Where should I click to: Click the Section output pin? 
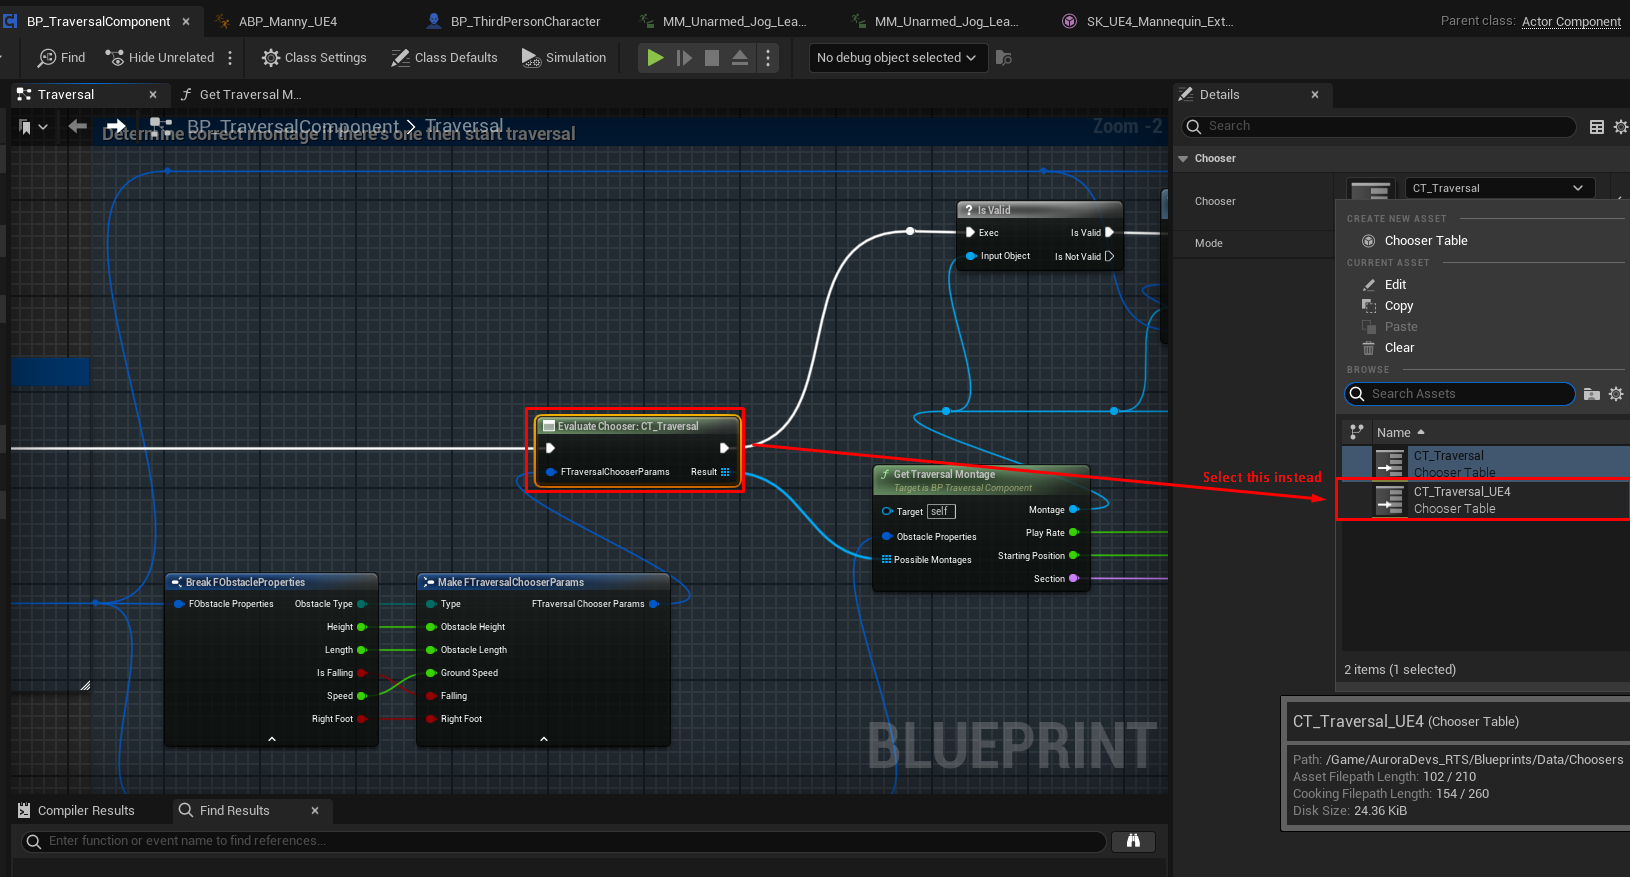tap(1074, 579)
